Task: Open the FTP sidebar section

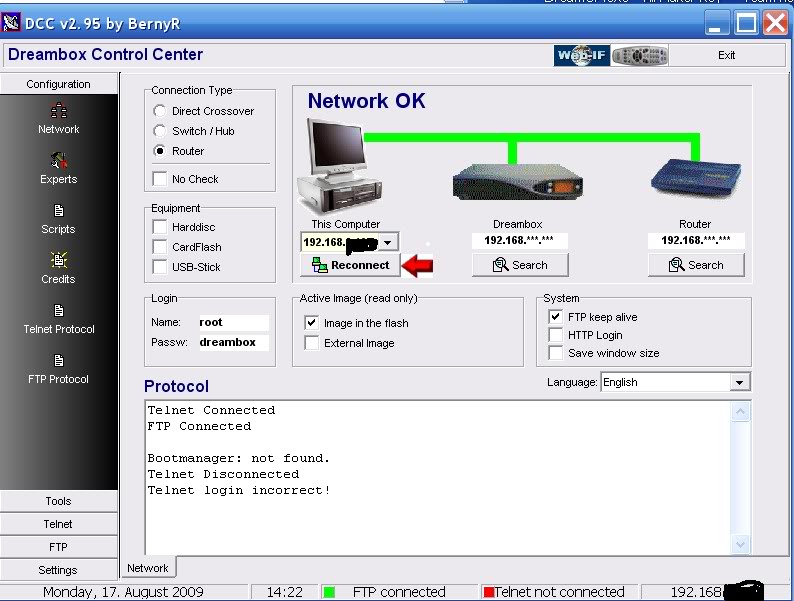Action: [59, 547]
